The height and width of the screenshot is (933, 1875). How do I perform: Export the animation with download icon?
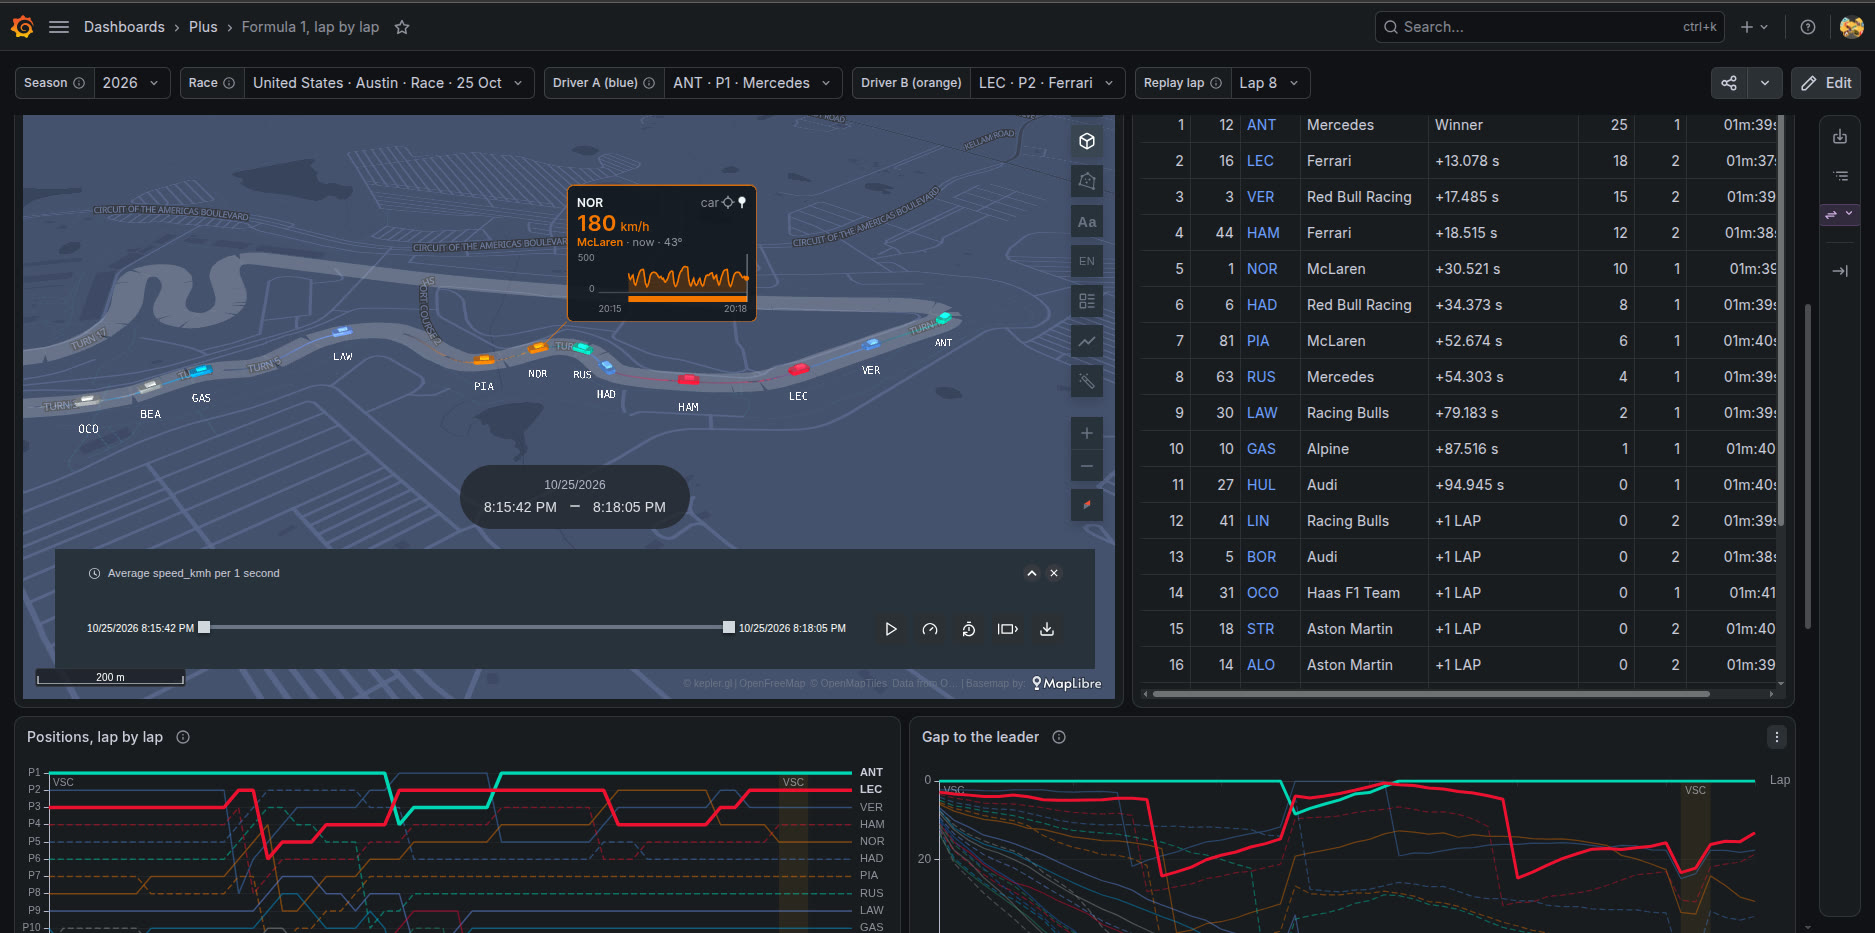[x=1047, y=629]
